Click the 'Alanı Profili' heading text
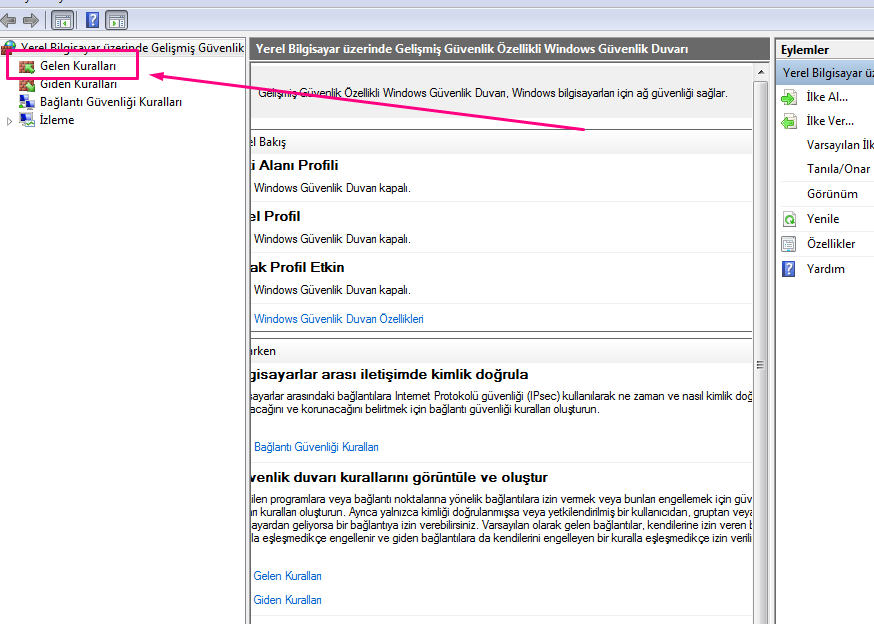The height and width of the screenshot is (624, 874). pos(298,166)
